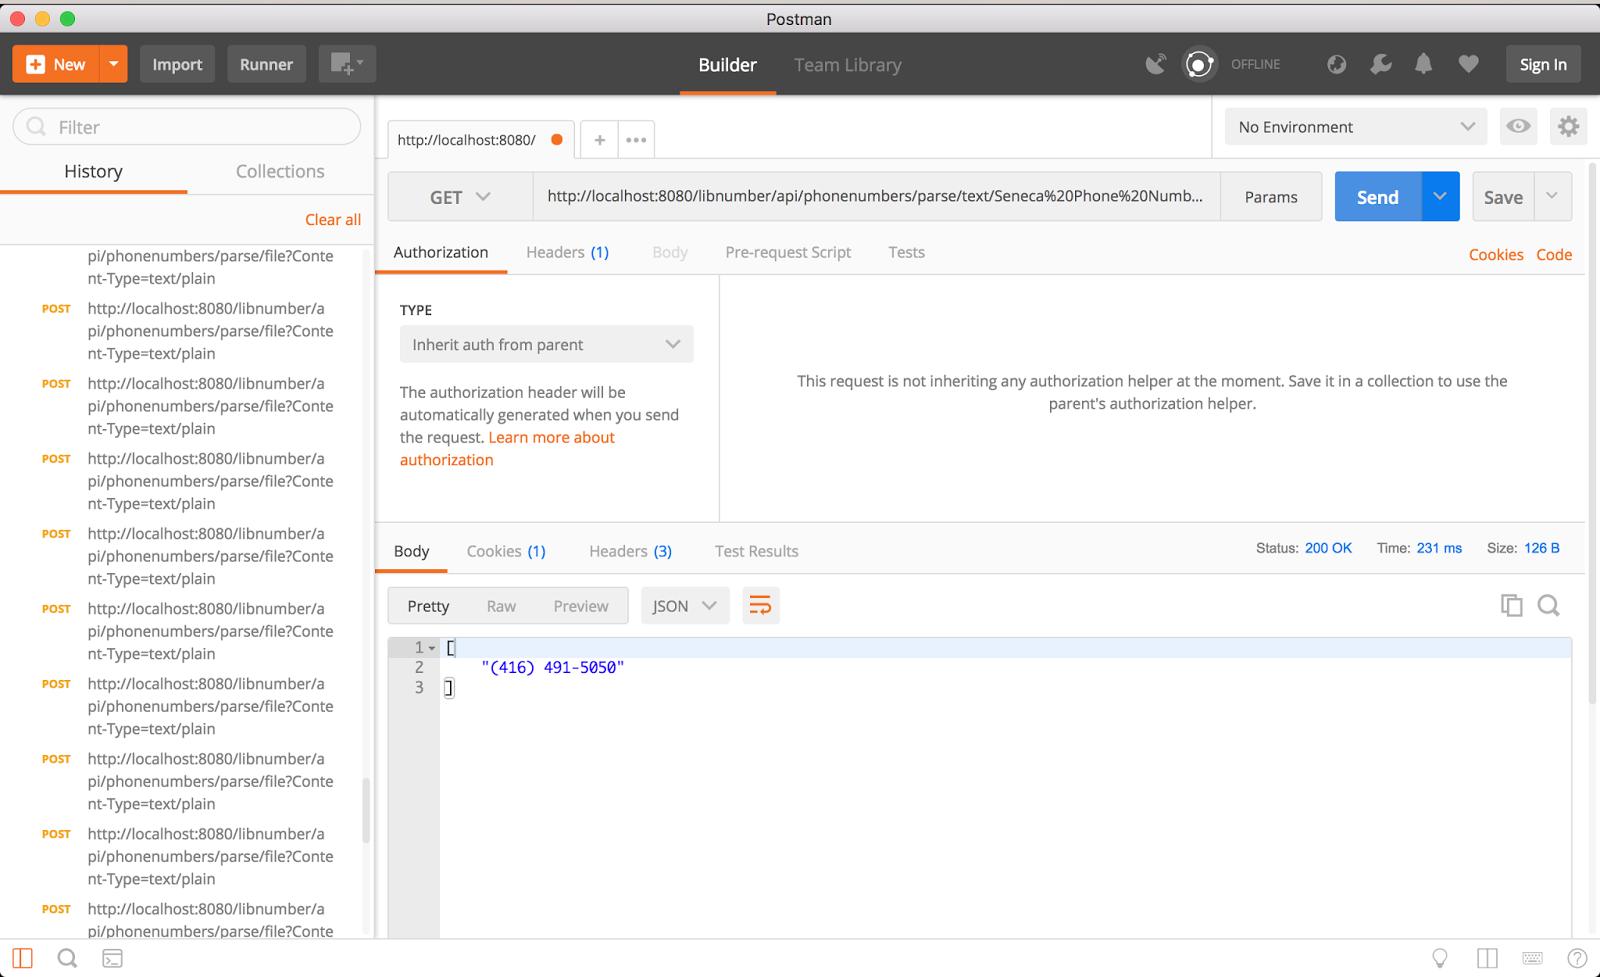The width and height of the screenshot is (1600, 977).
Task: Open the No Environment dropdown
Action: point(1355,126)
